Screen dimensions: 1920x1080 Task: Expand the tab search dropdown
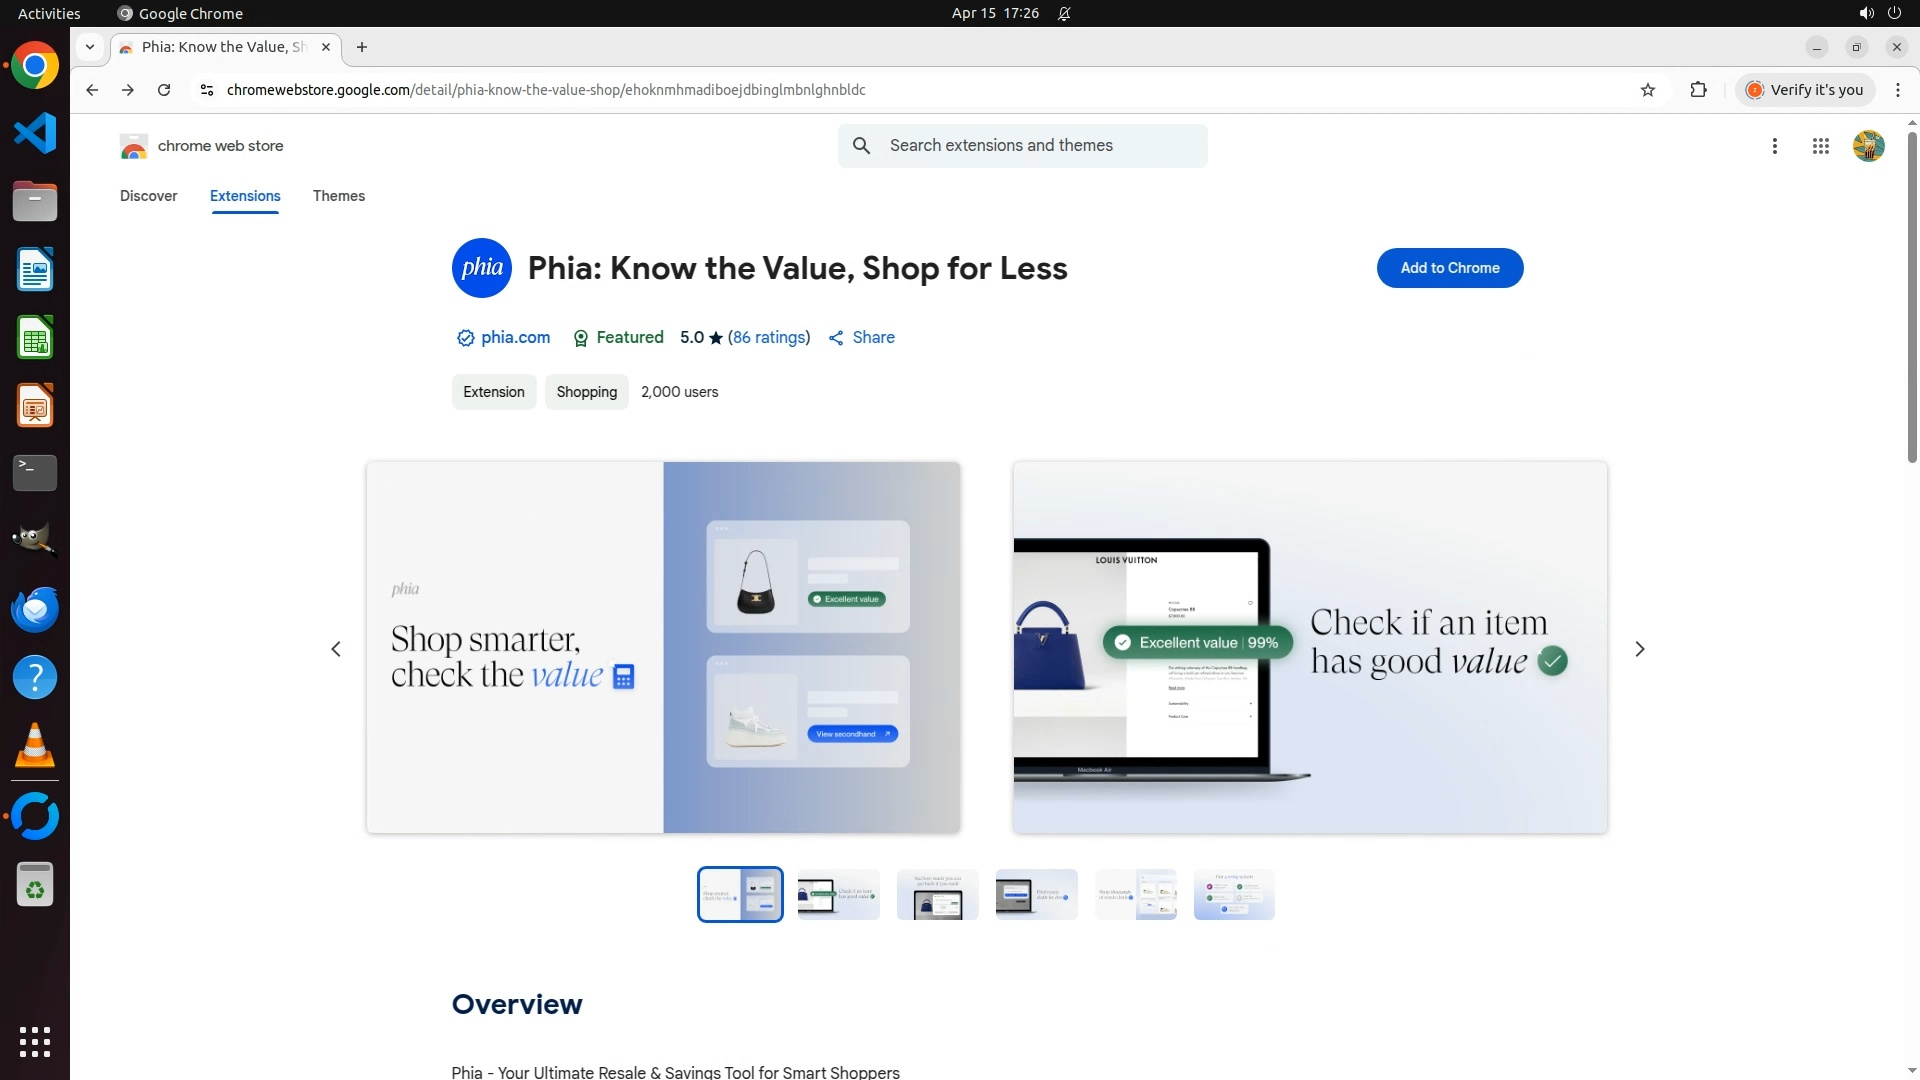coord(90,47)
